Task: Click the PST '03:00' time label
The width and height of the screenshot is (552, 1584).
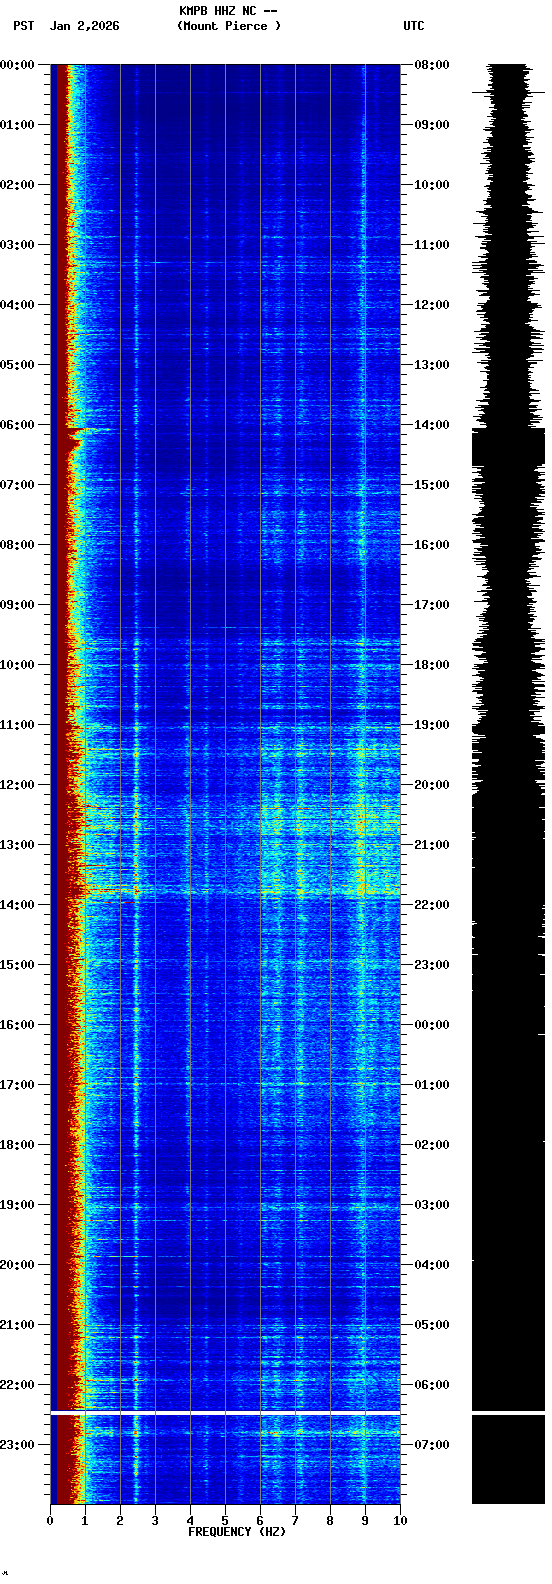Action: click(18, 245)
